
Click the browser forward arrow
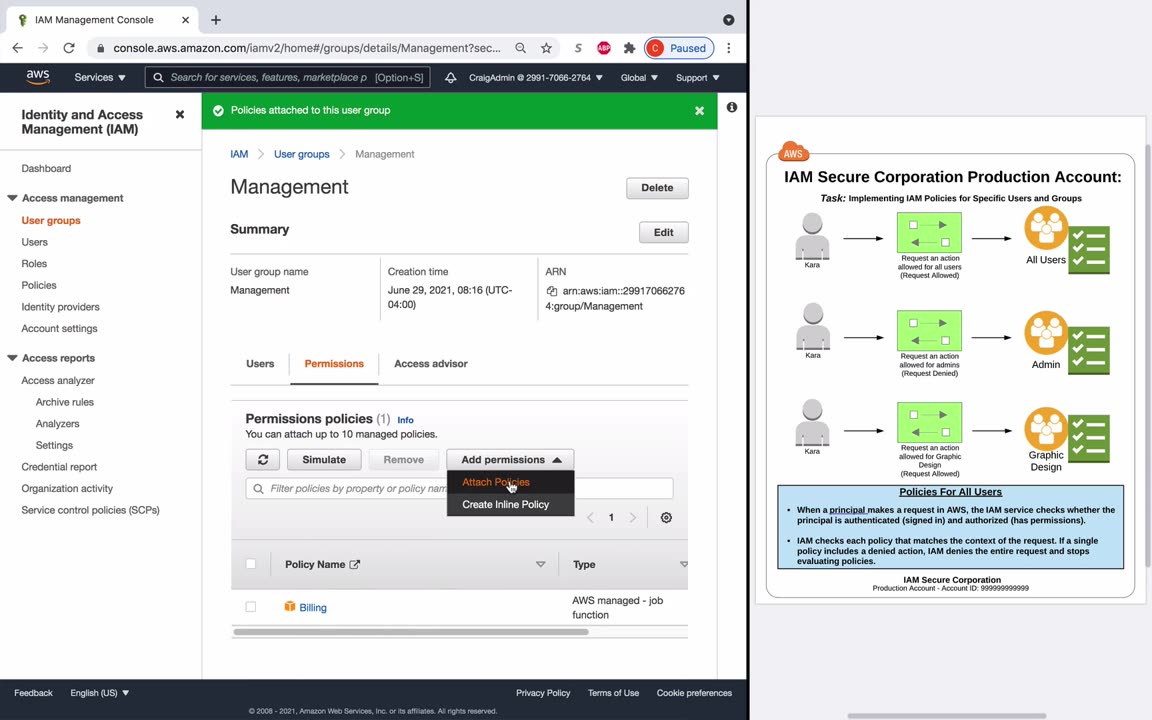(x=43, y=48)
